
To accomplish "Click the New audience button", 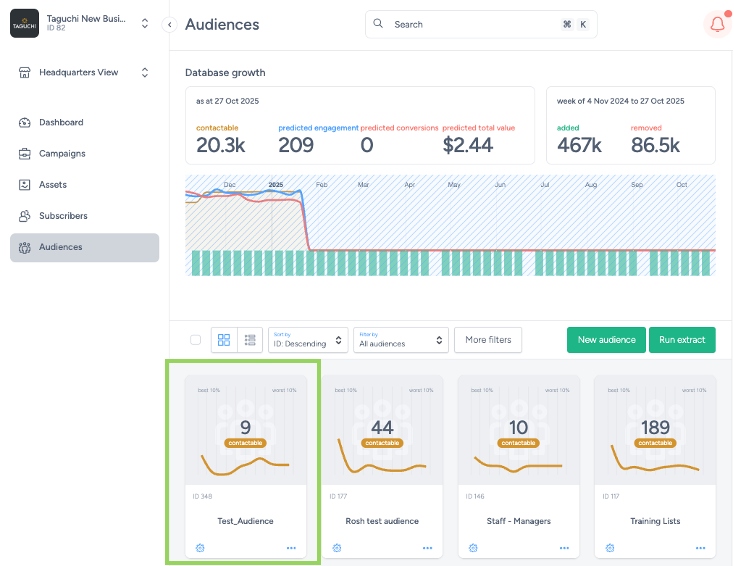I will click(x=606, y=340).
